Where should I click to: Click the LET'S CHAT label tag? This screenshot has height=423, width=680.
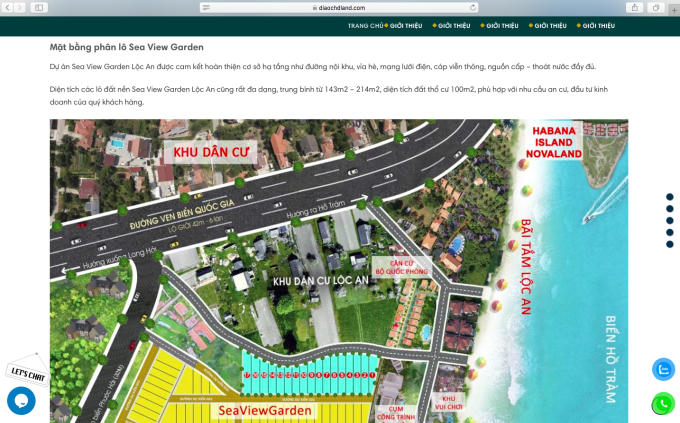[x=28, y=374]
